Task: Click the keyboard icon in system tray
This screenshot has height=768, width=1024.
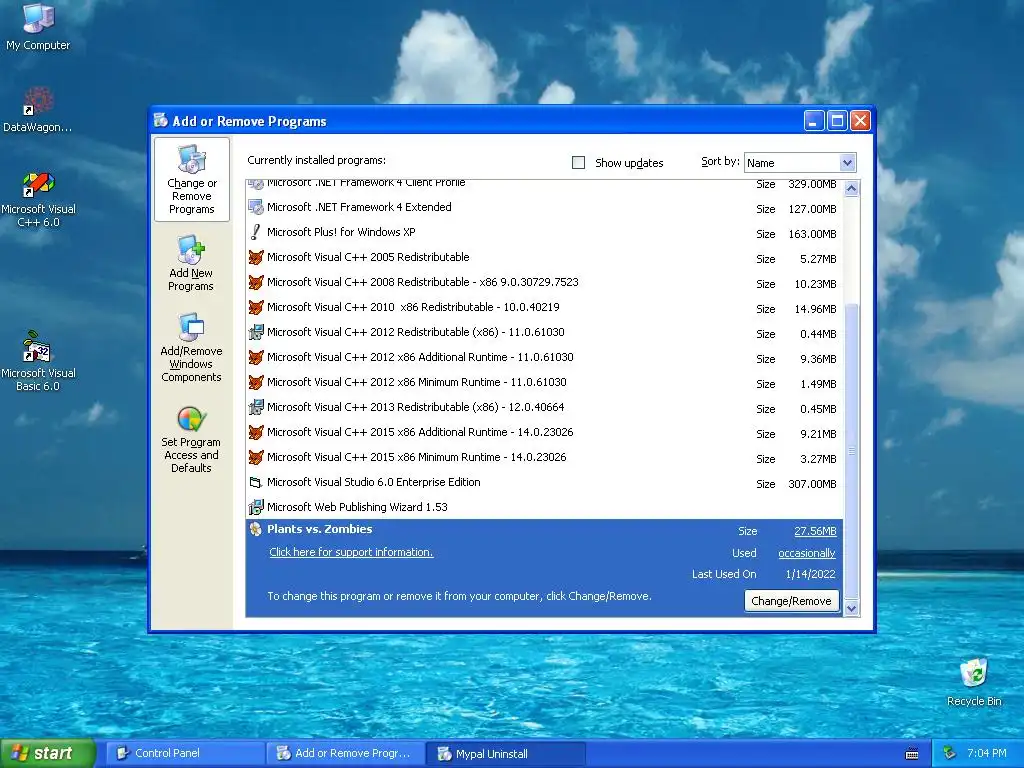Action: click(x=912, y=754)
